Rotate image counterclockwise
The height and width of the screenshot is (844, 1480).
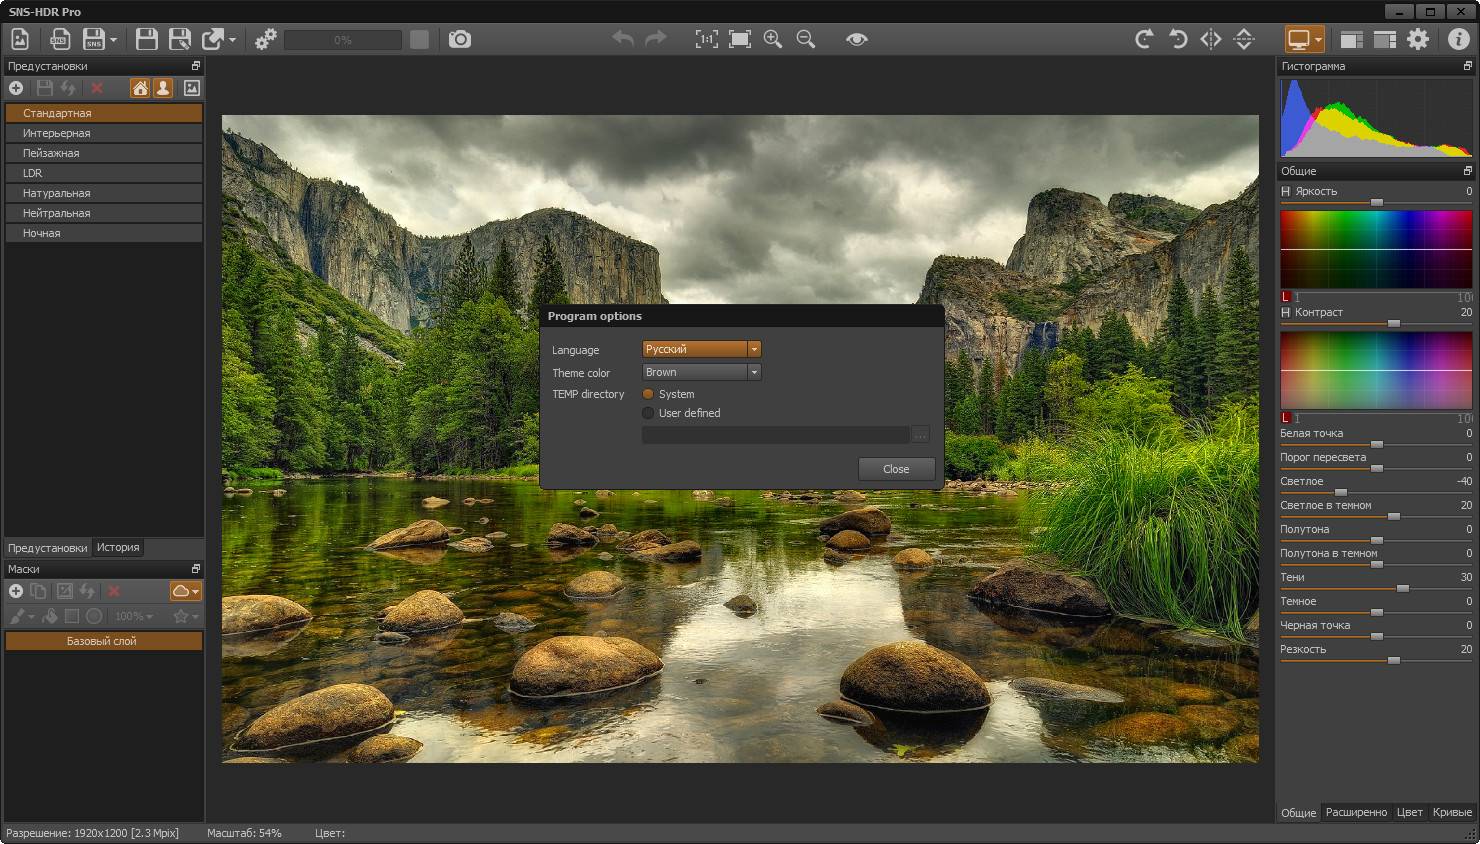pyautogui.click(x=1178, y=39)
